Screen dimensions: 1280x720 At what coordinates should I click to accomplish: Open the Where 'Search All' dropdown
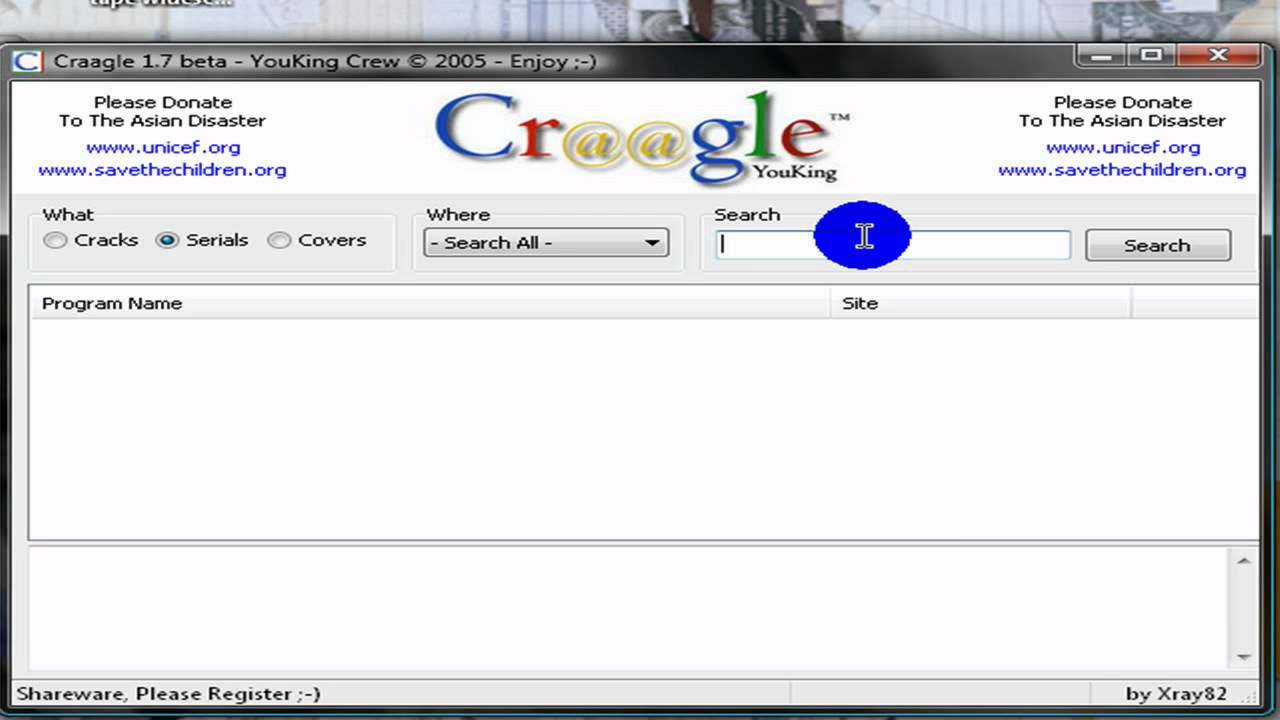546,243
